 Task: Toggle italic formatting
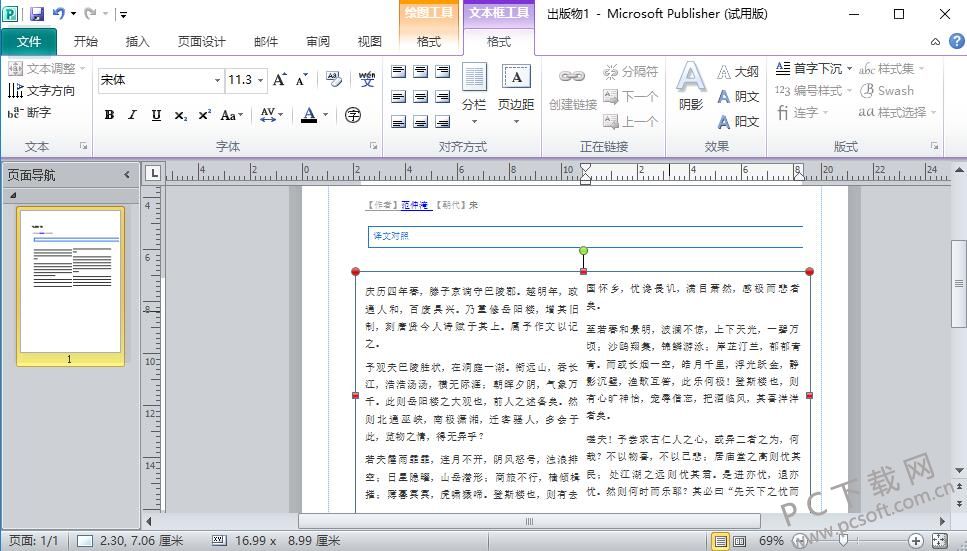tap(132, 115)
